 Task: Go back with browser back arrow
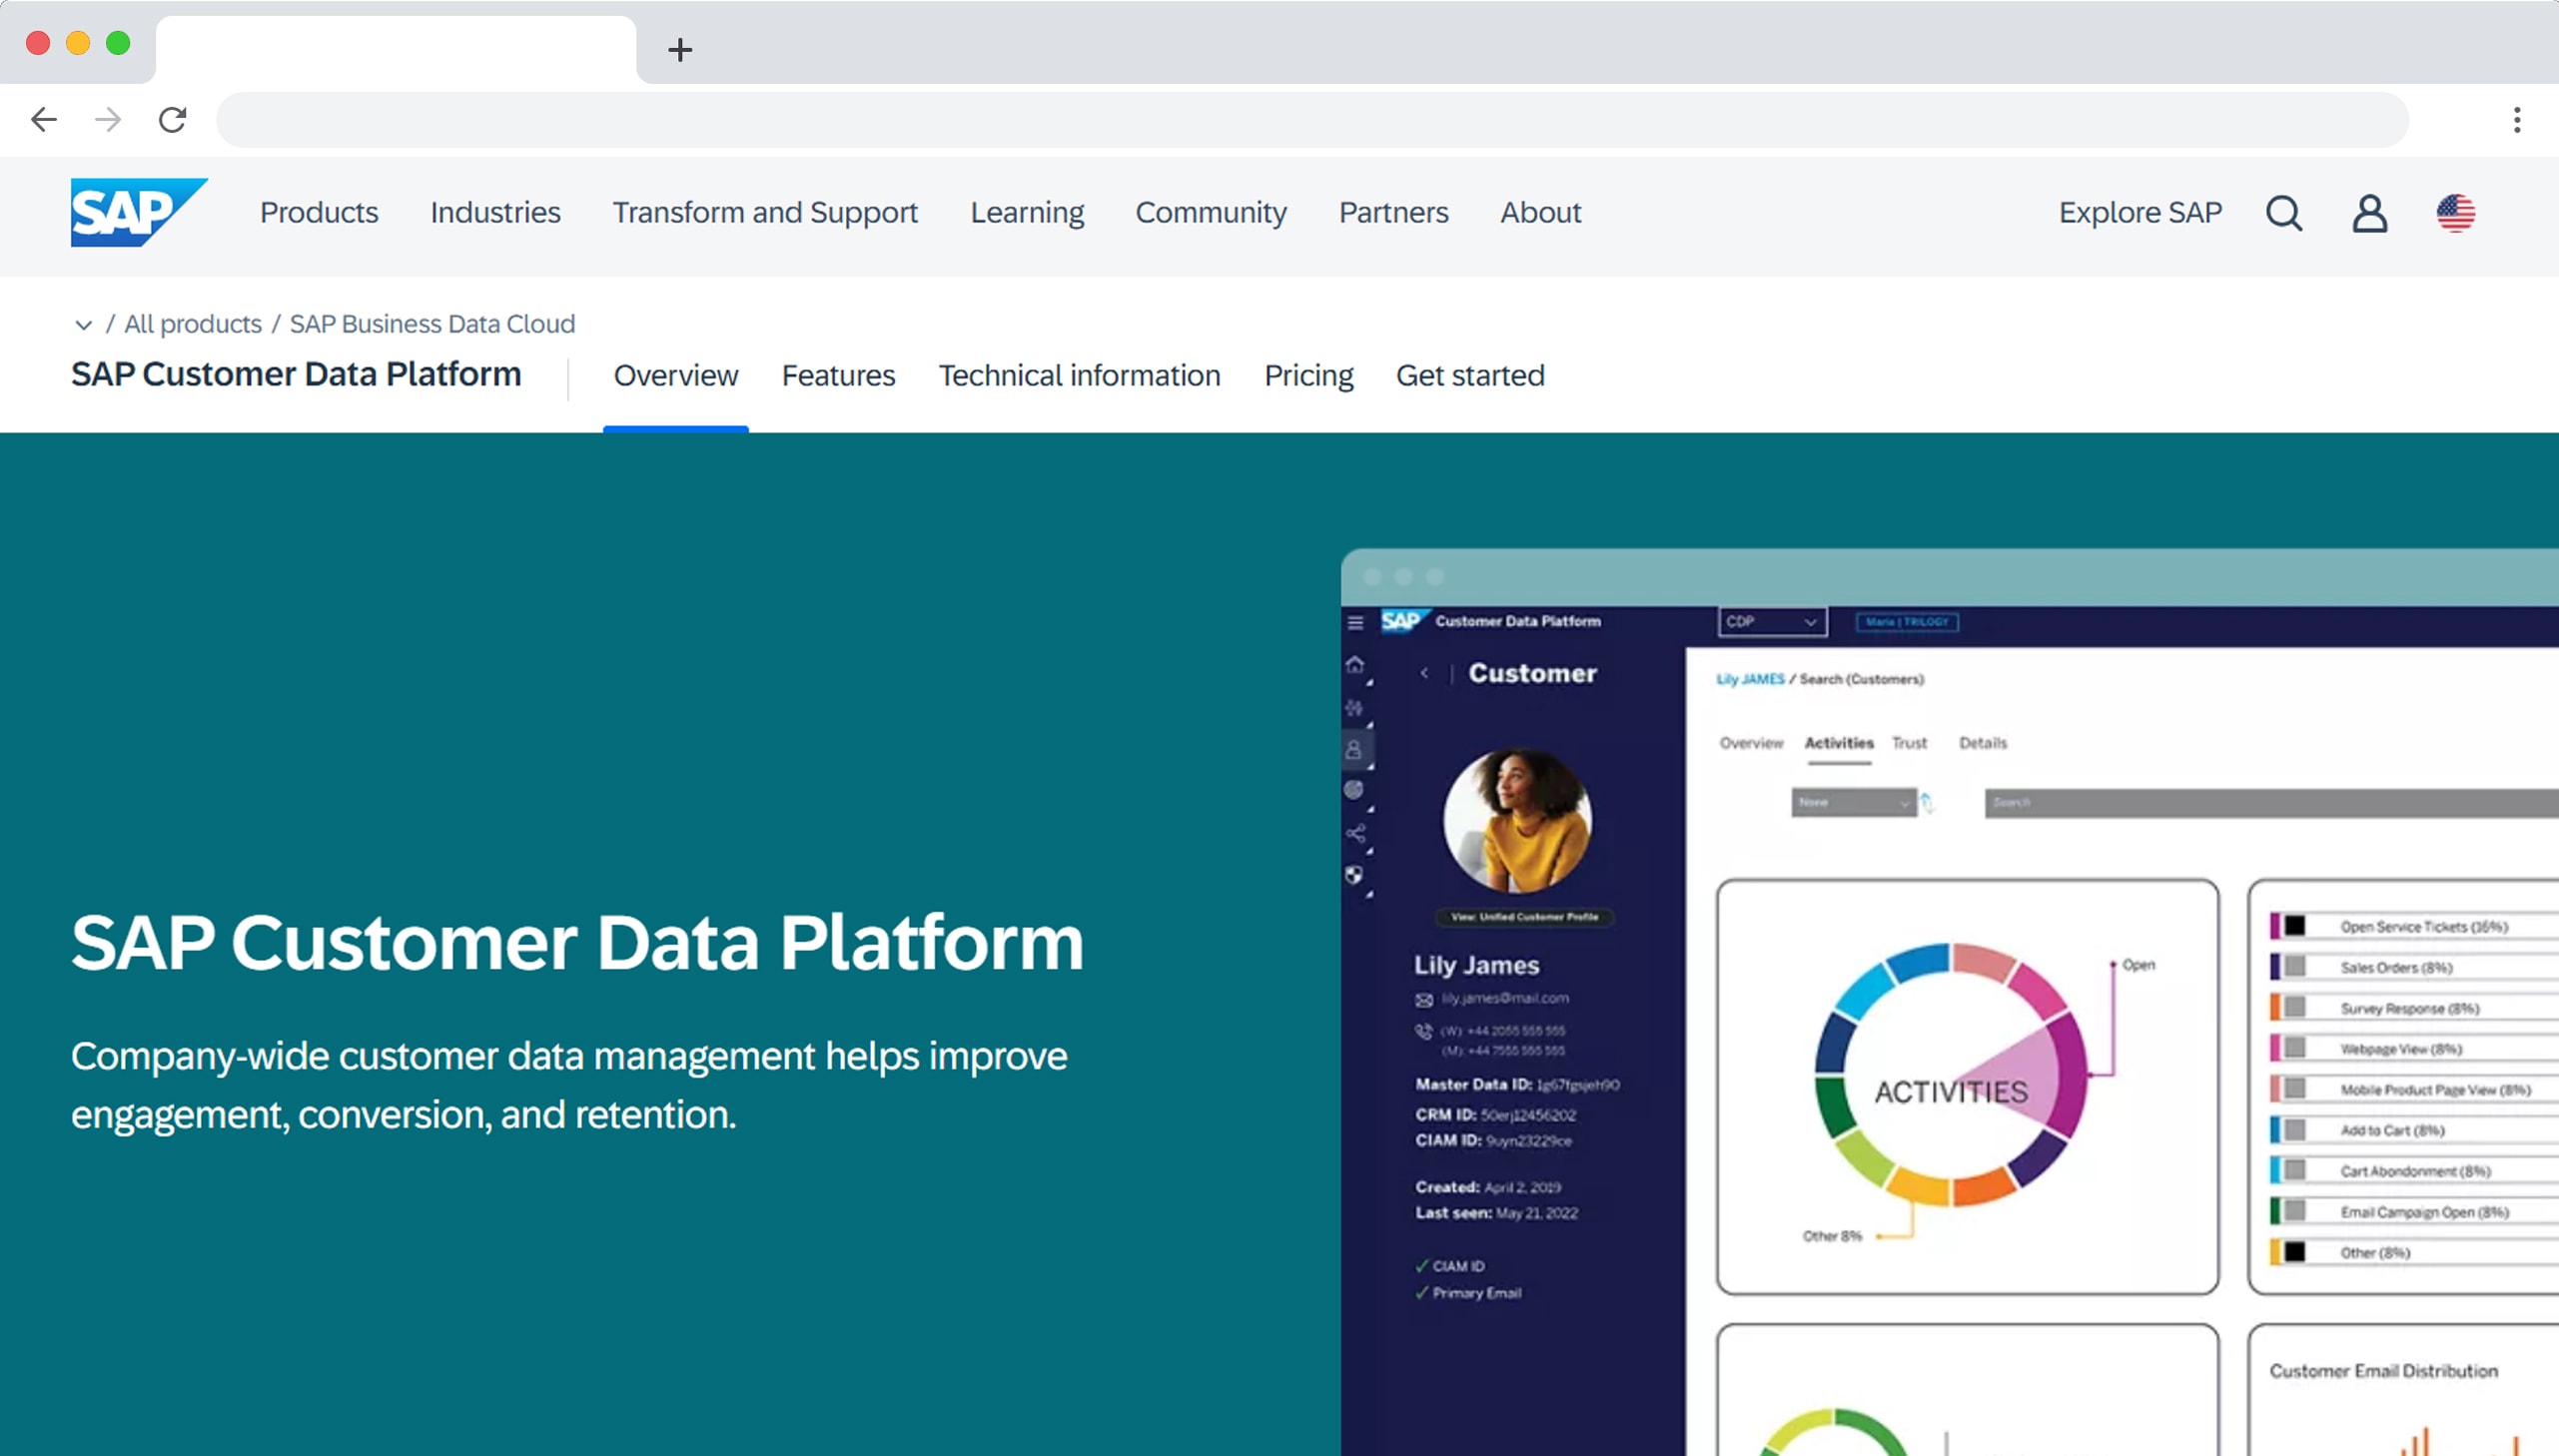point(44,120)
